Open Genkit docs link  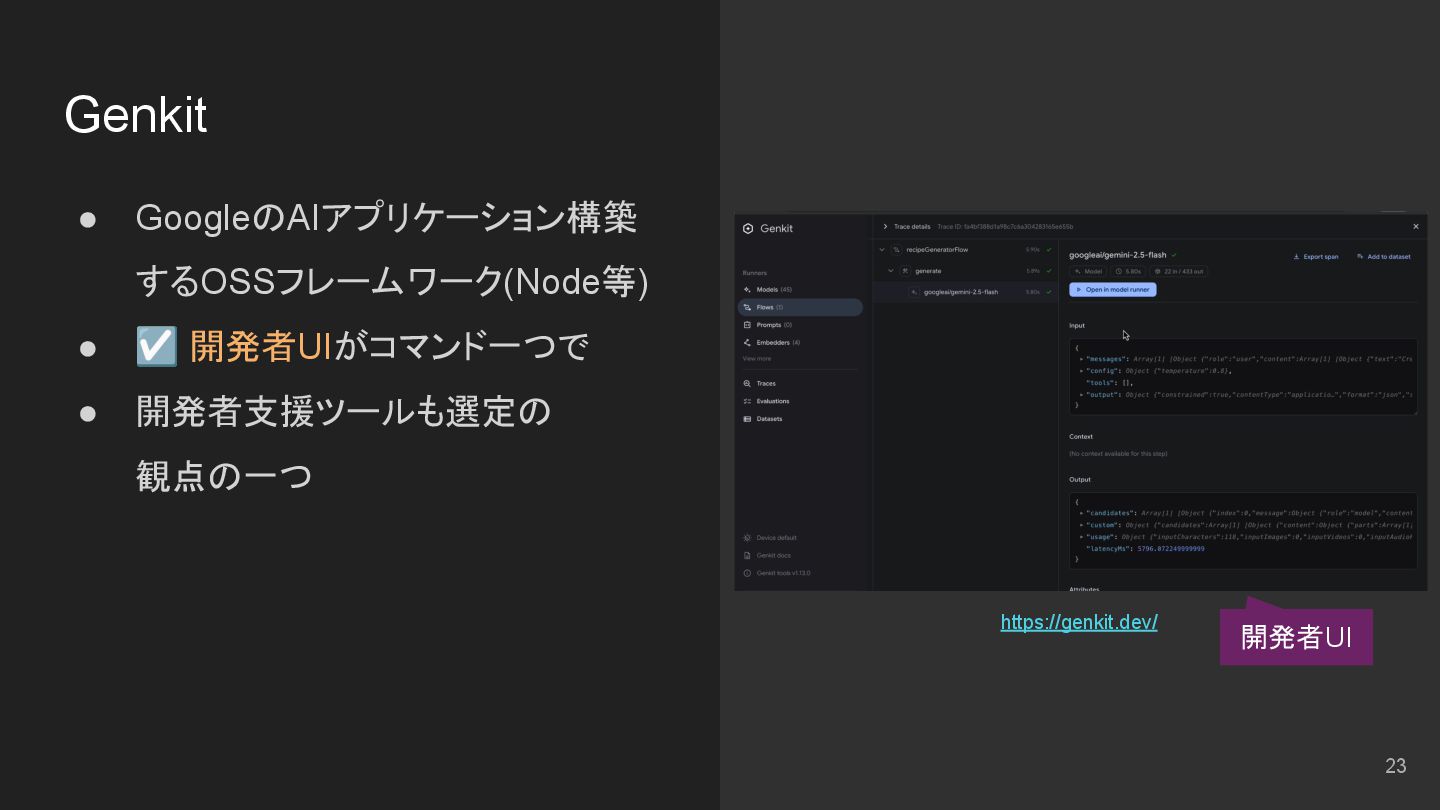767,555
